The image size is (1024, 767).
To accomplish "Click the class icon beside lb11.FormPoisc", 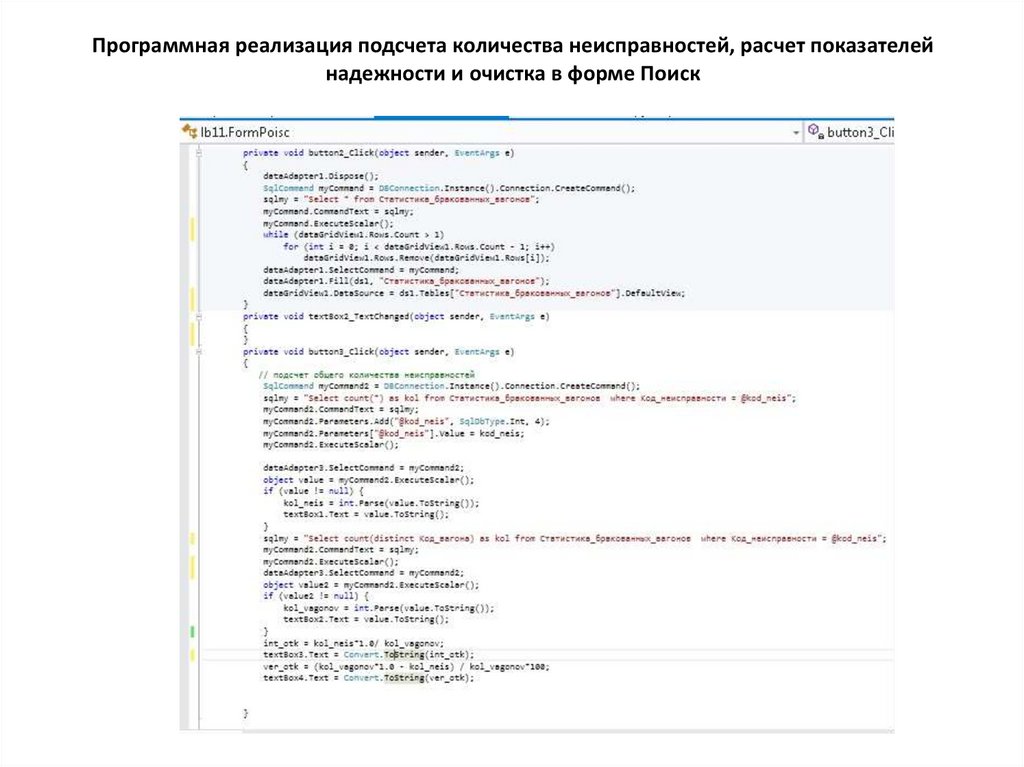I will coord(190,131).
